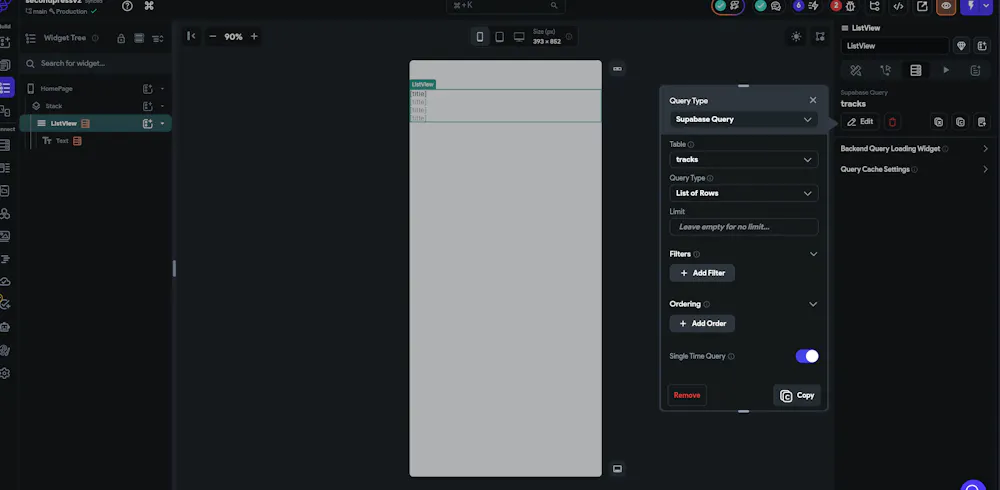Open the tracks Table dropdown
This screenshot has height=490, width=1000.
pyautogui.click(x=744, y=160)
